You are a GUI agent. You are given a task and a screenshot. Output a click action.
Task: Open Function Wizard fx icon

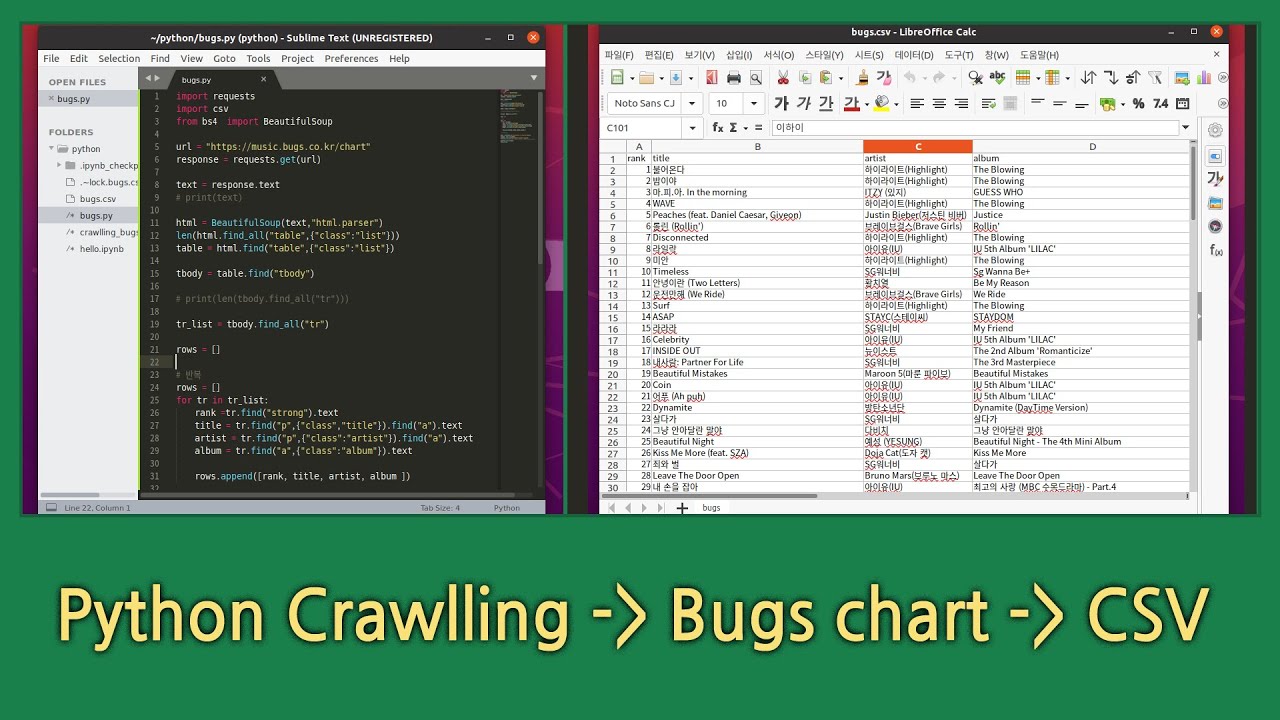[717, 128]
